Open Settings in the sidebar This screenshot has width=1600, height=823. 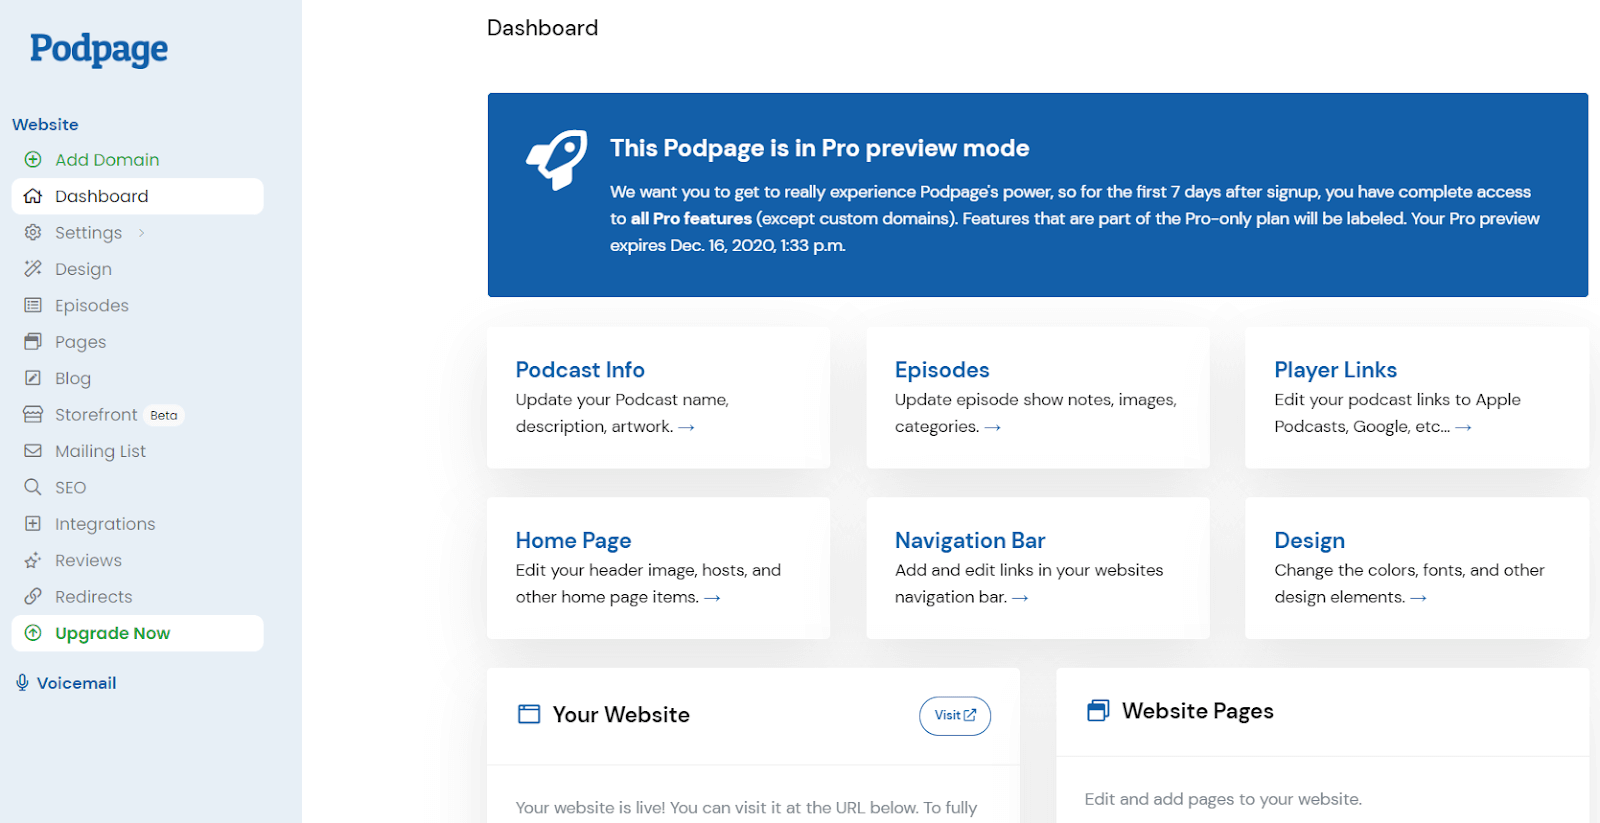88,233
